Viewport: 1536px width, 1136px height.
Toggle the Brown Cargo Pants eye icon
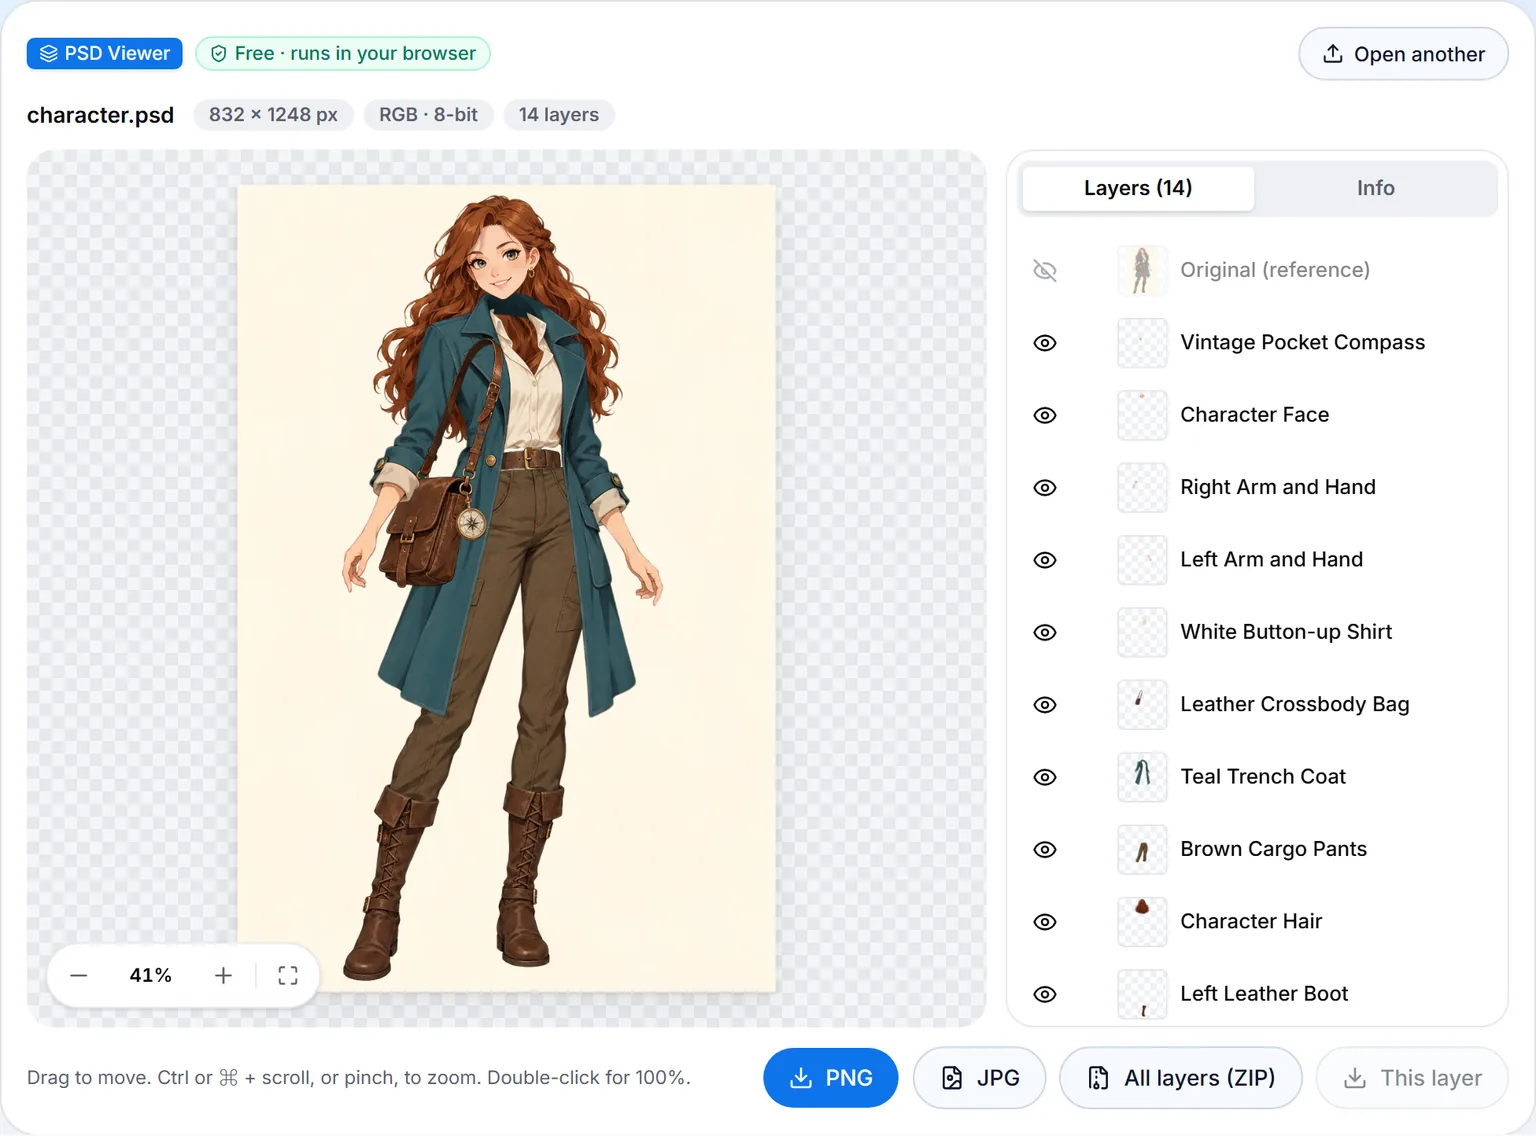tap(1045, 850)
